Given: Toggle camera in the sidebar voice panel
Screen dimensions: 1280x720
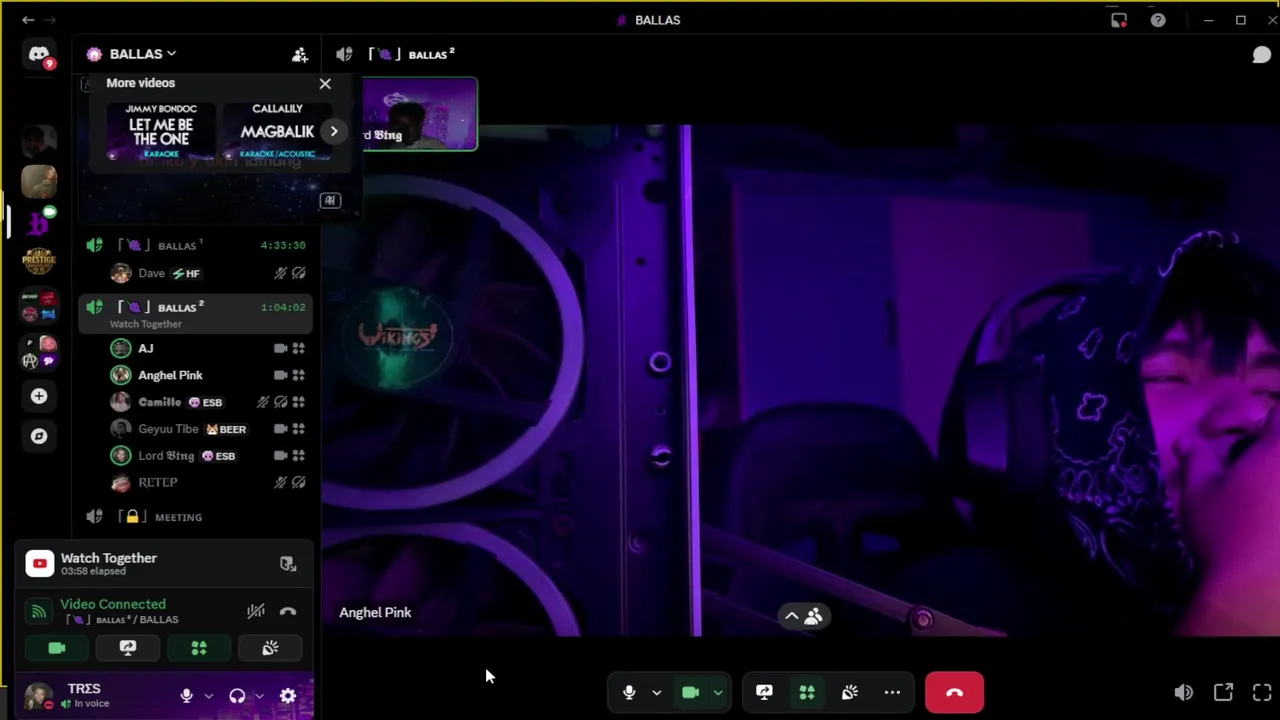Looking at the screenshot, I should pyautogui.click(x=57, y=648).
